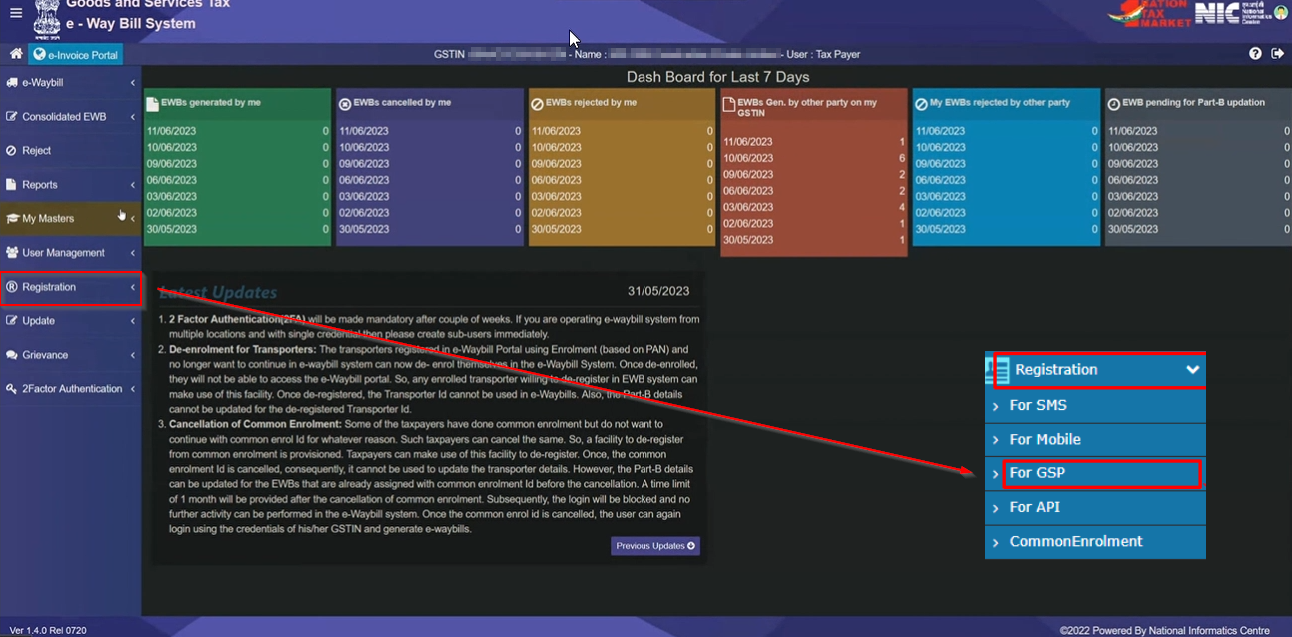
Task: Open the hamburger navigation menu
Action: pos(14,13)
